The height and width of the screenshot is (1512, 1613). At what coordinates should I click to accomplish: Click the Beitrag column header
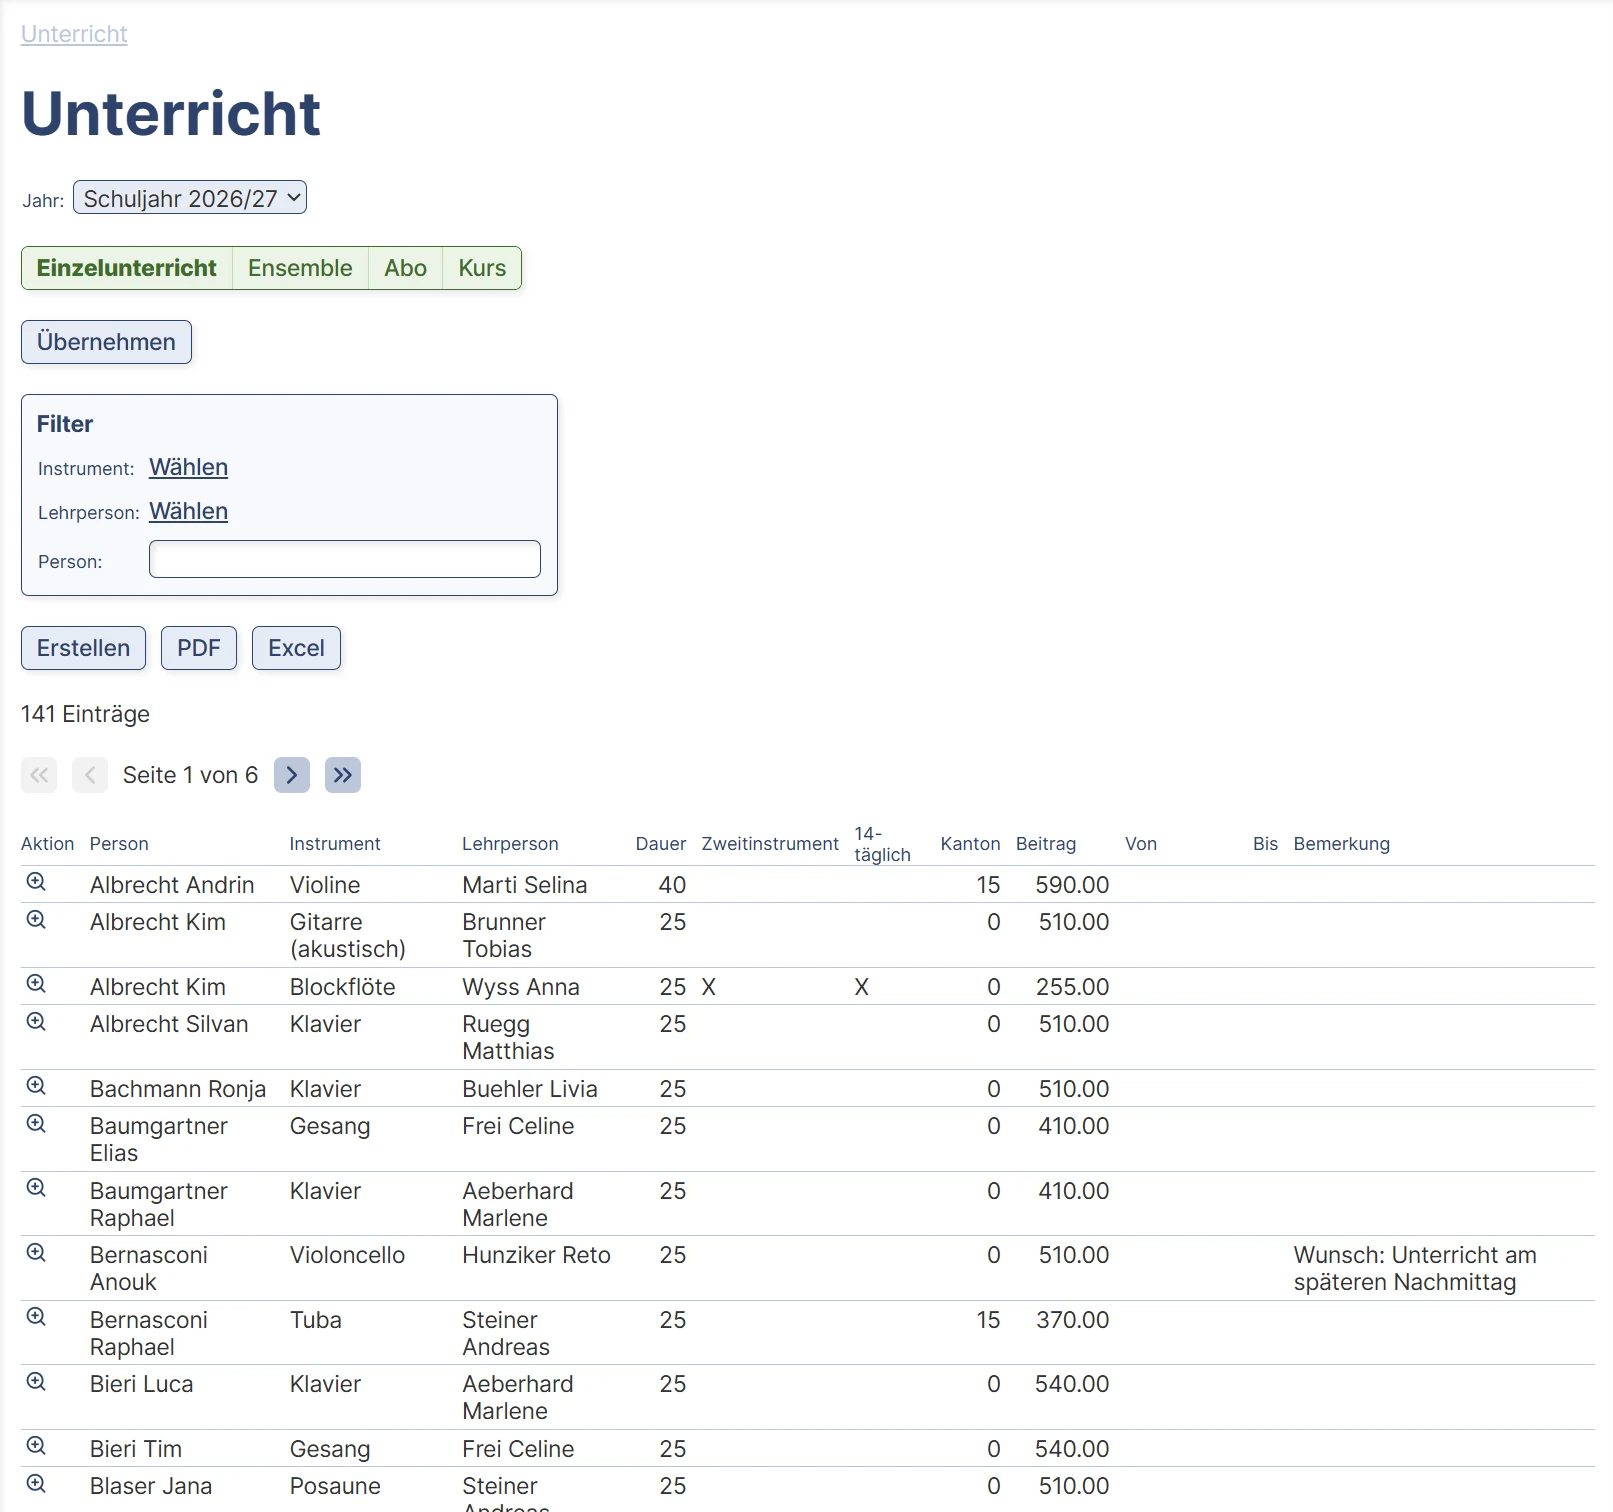1046,844
